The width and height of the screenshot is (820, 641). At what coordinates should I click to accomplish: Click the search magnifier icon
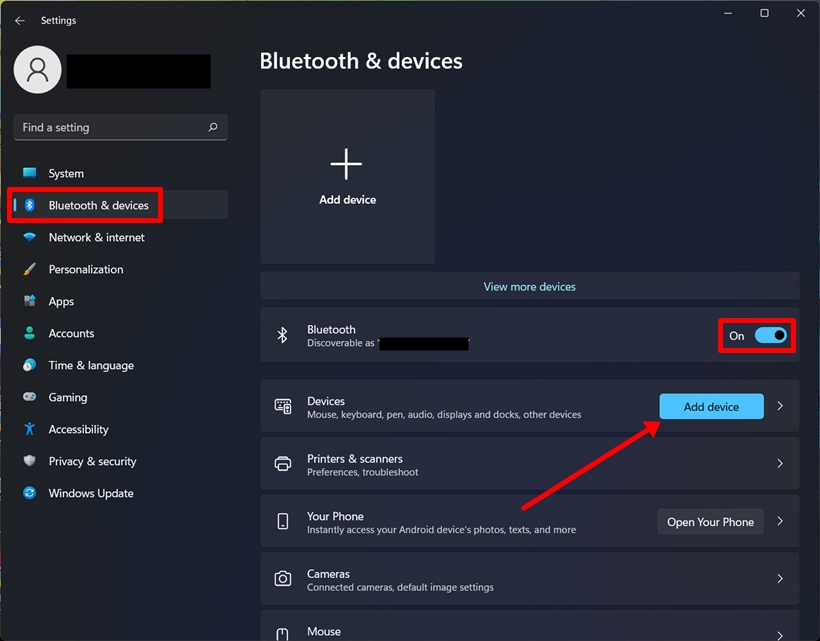(x=213, y=127)
